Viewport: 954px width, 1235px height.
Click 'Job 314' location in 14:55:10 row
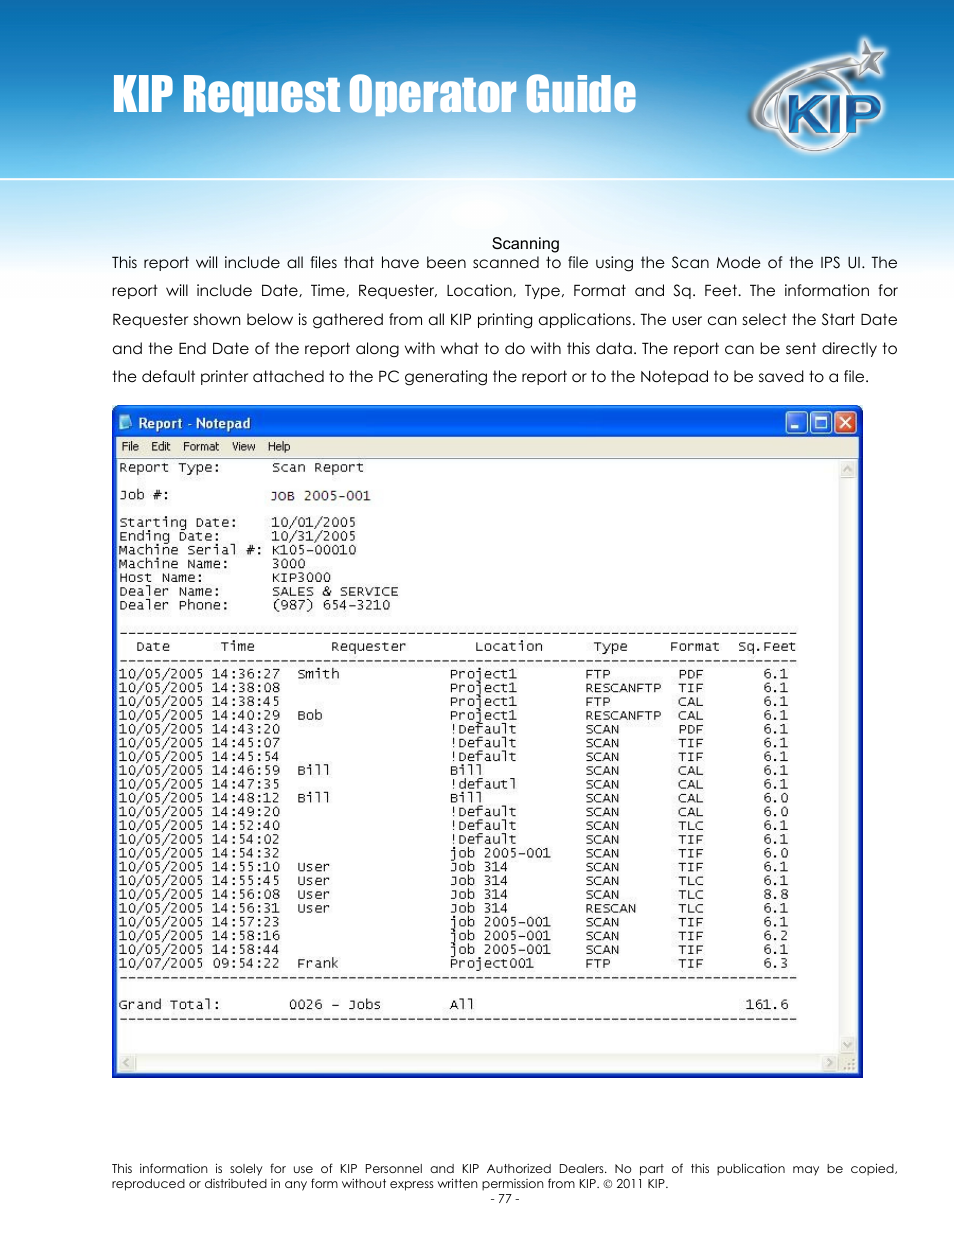coord(479,867)
